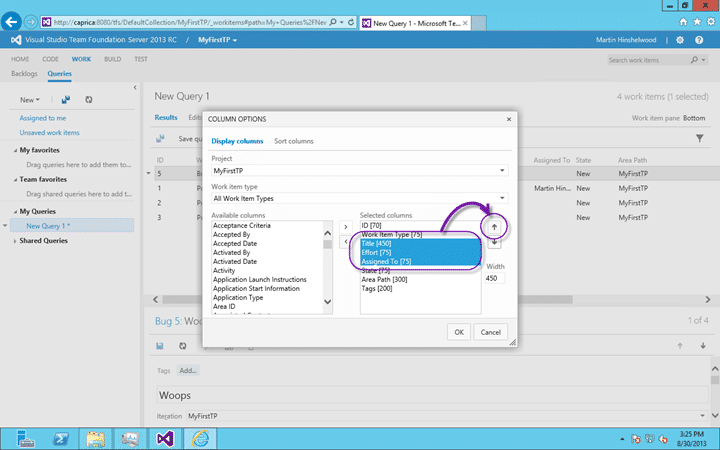Image resolution: width=720 pixels, height=450 pixels.
Task: Select Area Path [300] in Selected columns
Action: click(421, 280)
